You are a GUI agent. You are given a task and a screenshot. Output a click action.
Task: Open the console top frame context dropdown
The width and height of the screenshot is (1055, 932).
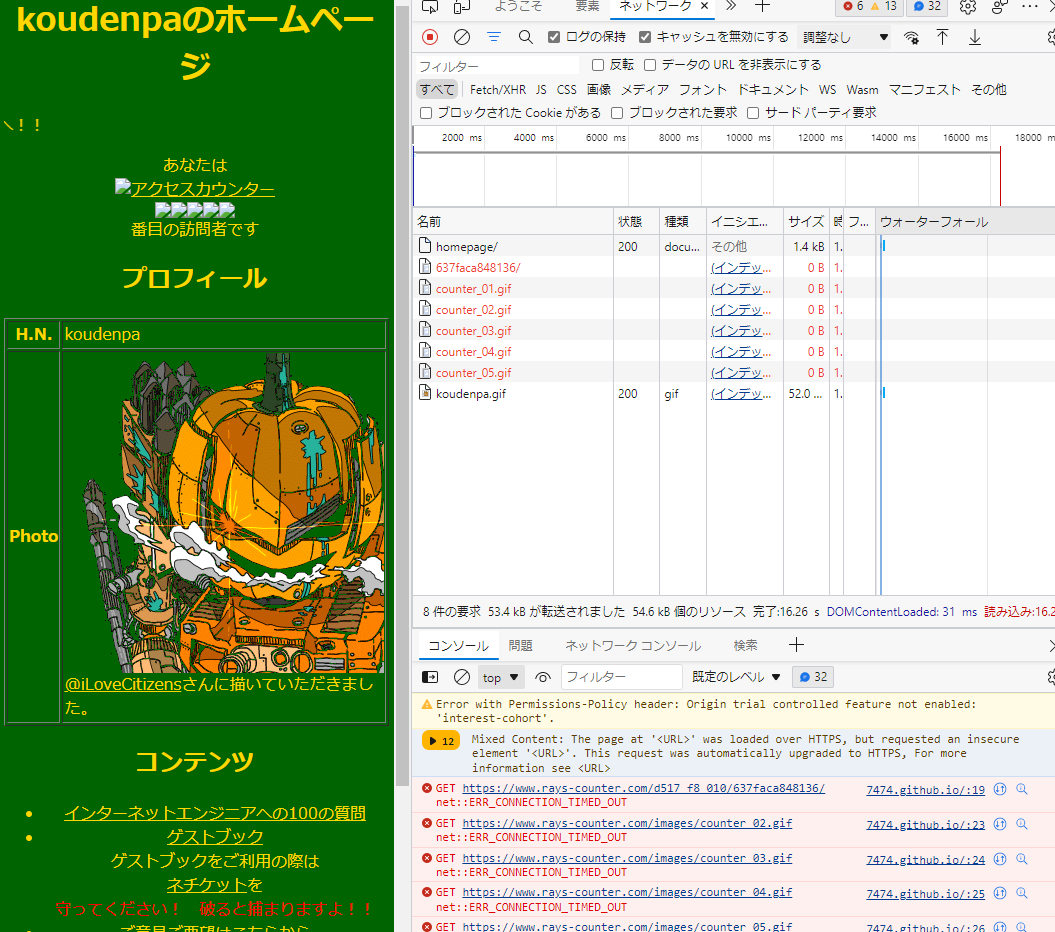(500, 677)
